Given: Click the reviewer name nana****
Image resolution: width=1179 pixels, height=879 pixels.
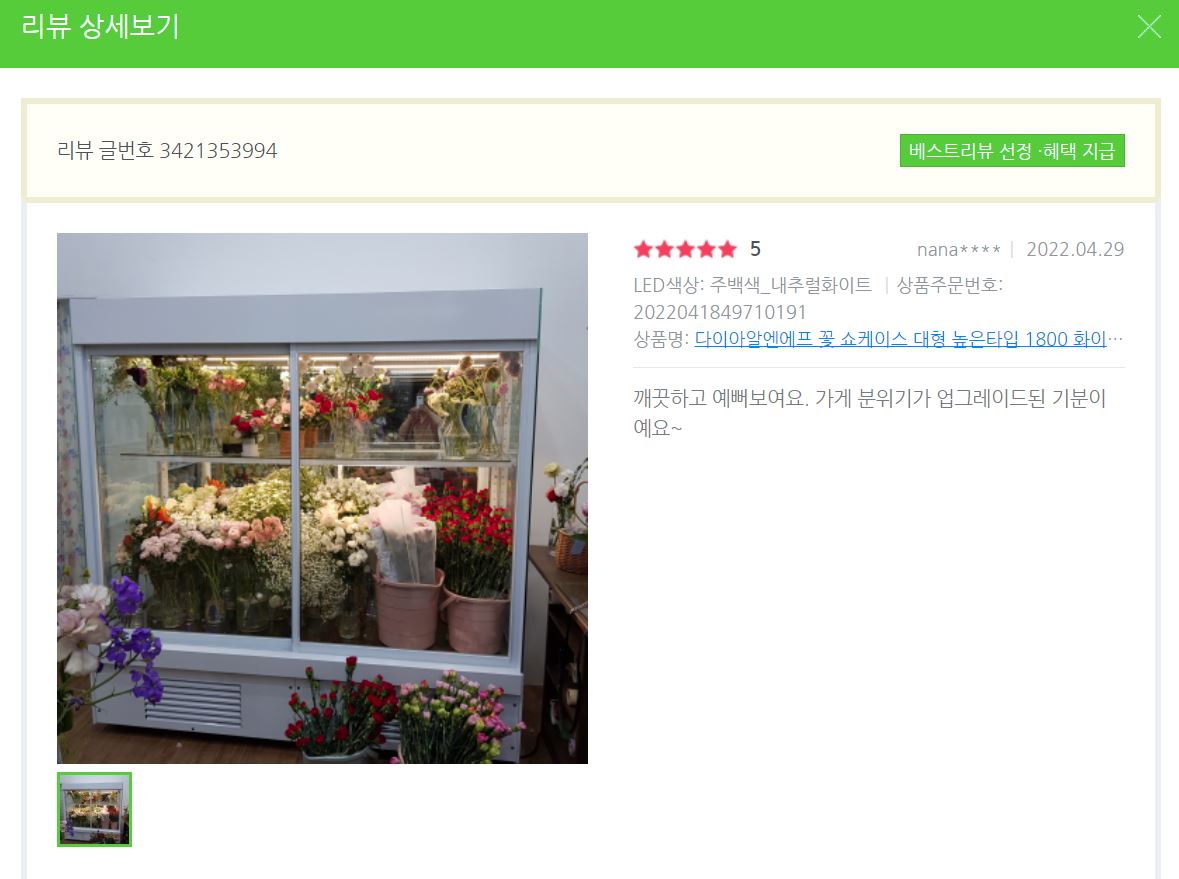Looking at the screenshot, I should 959,250.
